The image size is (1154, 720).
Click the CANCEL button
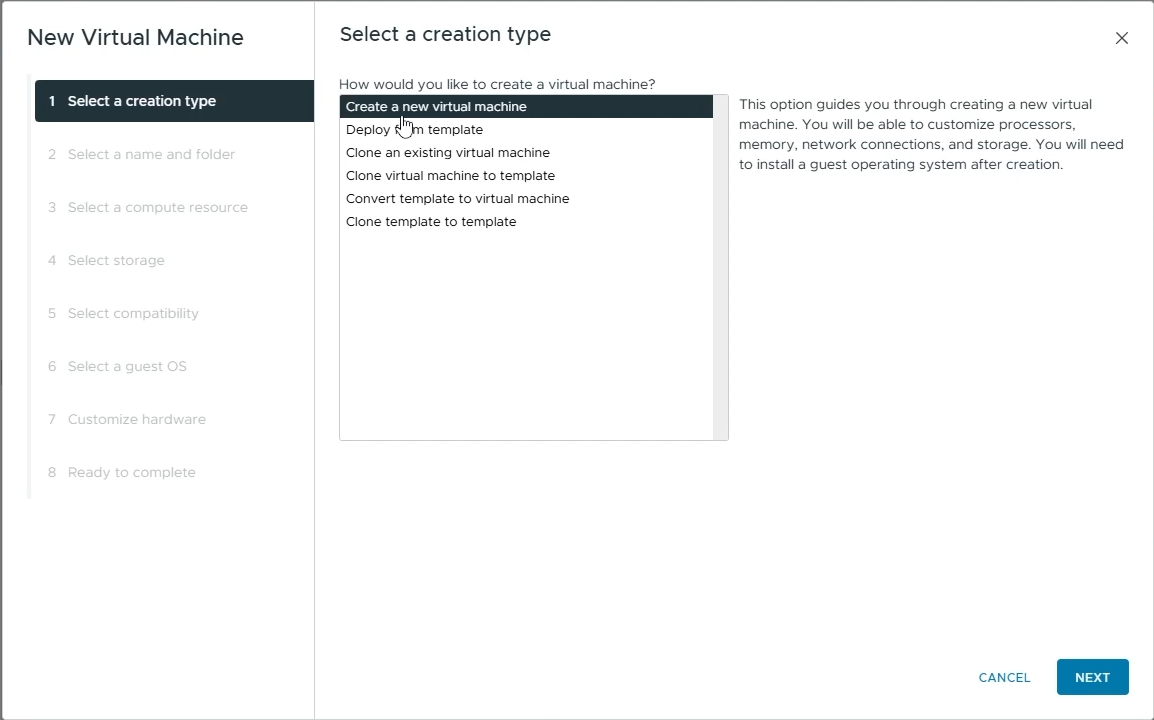click(x=1004, y=677)
